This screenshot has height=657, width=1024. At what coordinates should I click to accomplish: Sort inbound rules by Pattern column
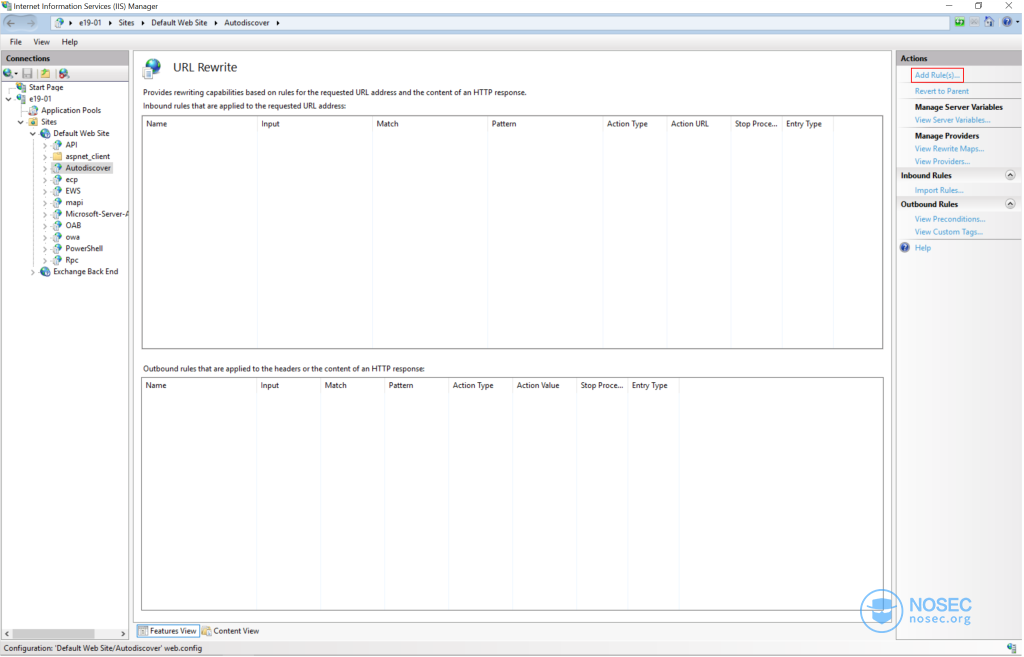545,123
